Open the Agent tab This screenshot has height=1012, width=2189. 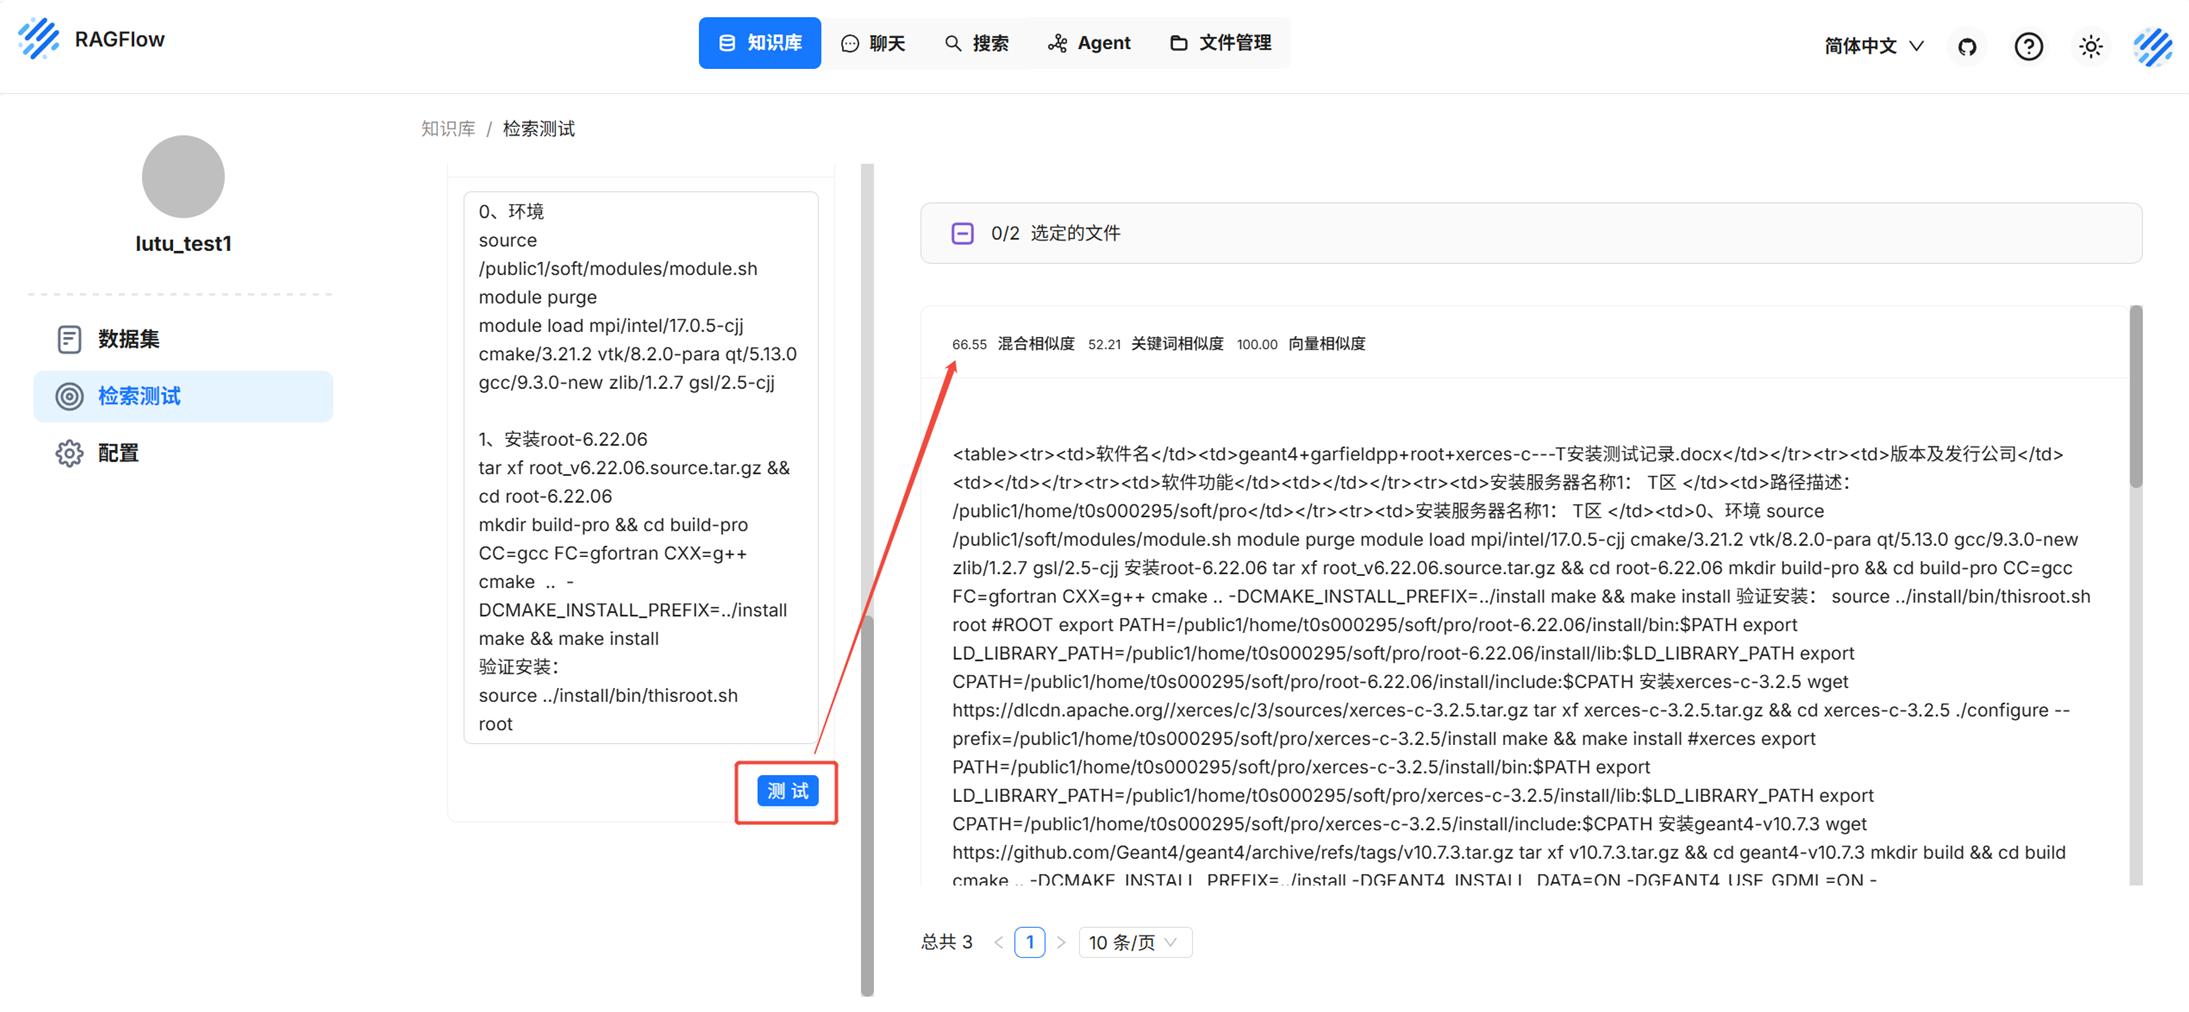[x=1089, y=43]
